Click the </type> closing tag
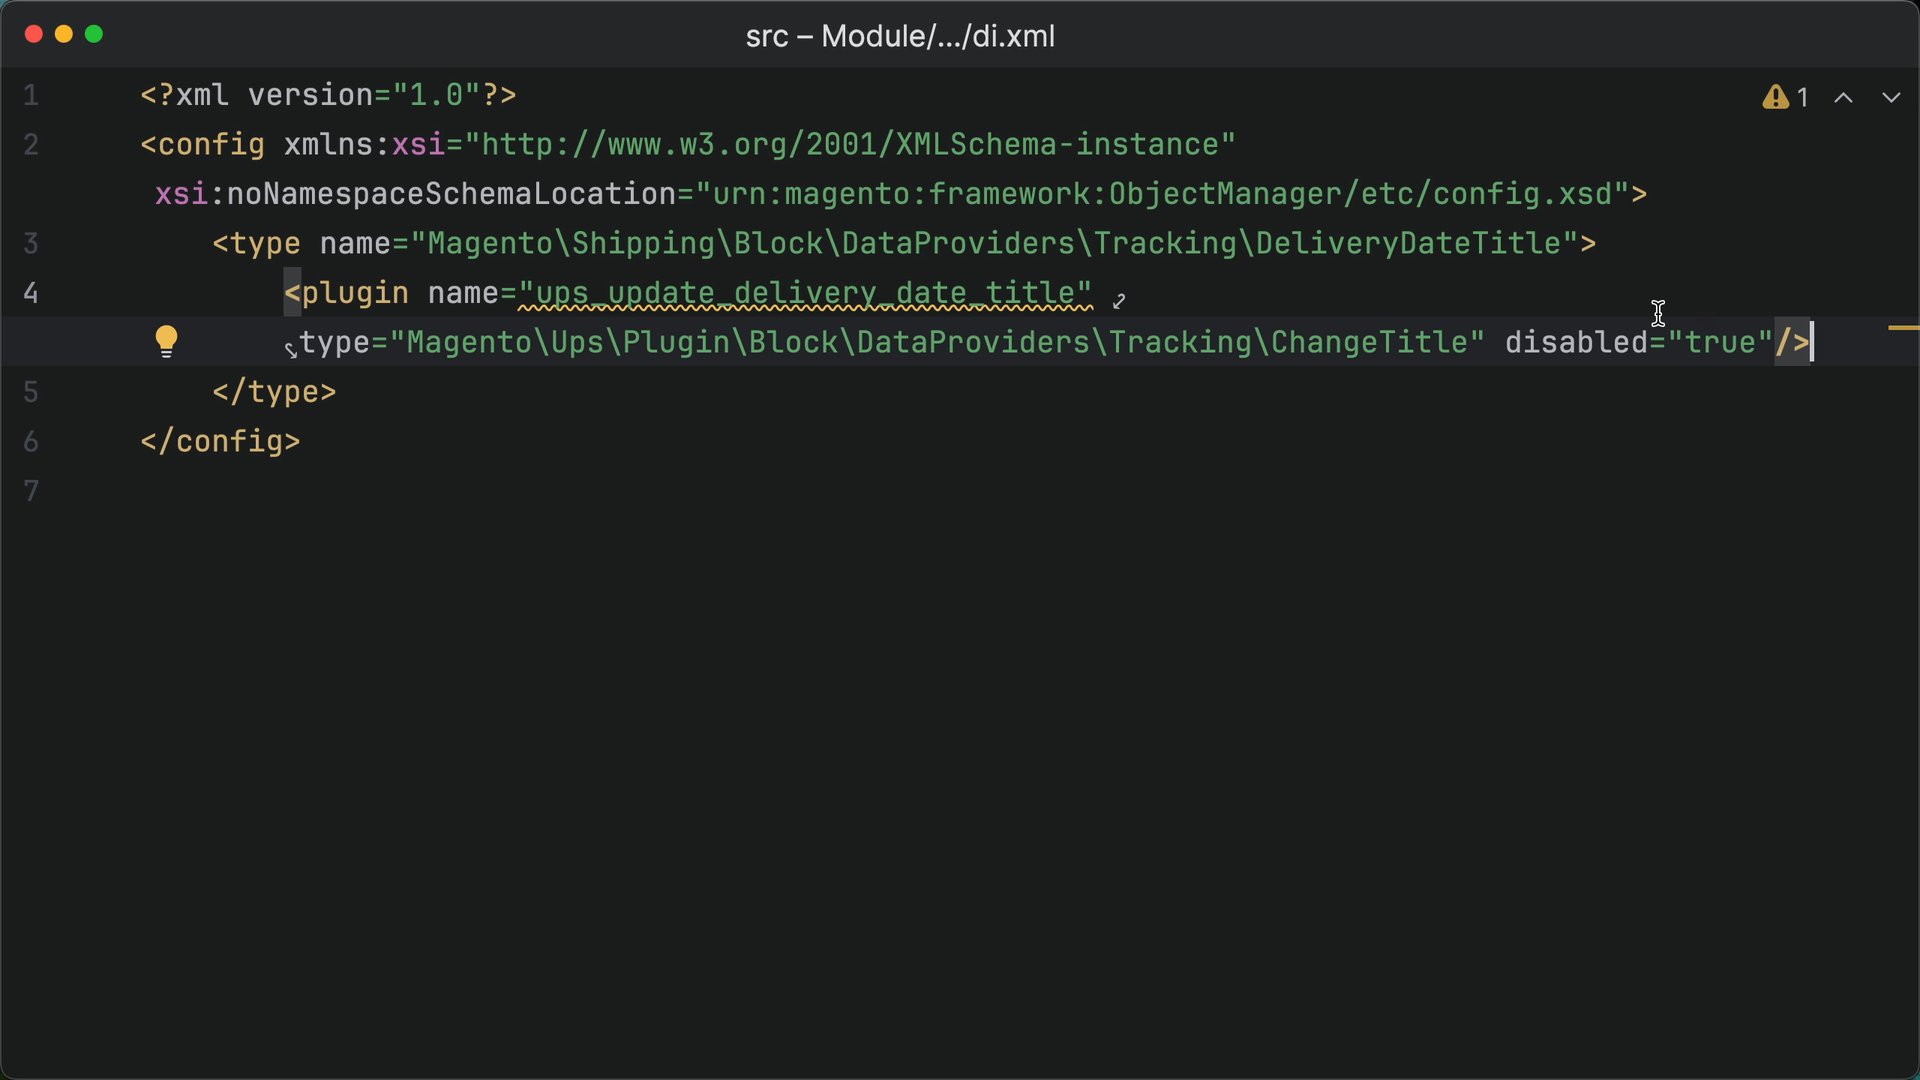1920x1080 pixels. pos(274,392)
